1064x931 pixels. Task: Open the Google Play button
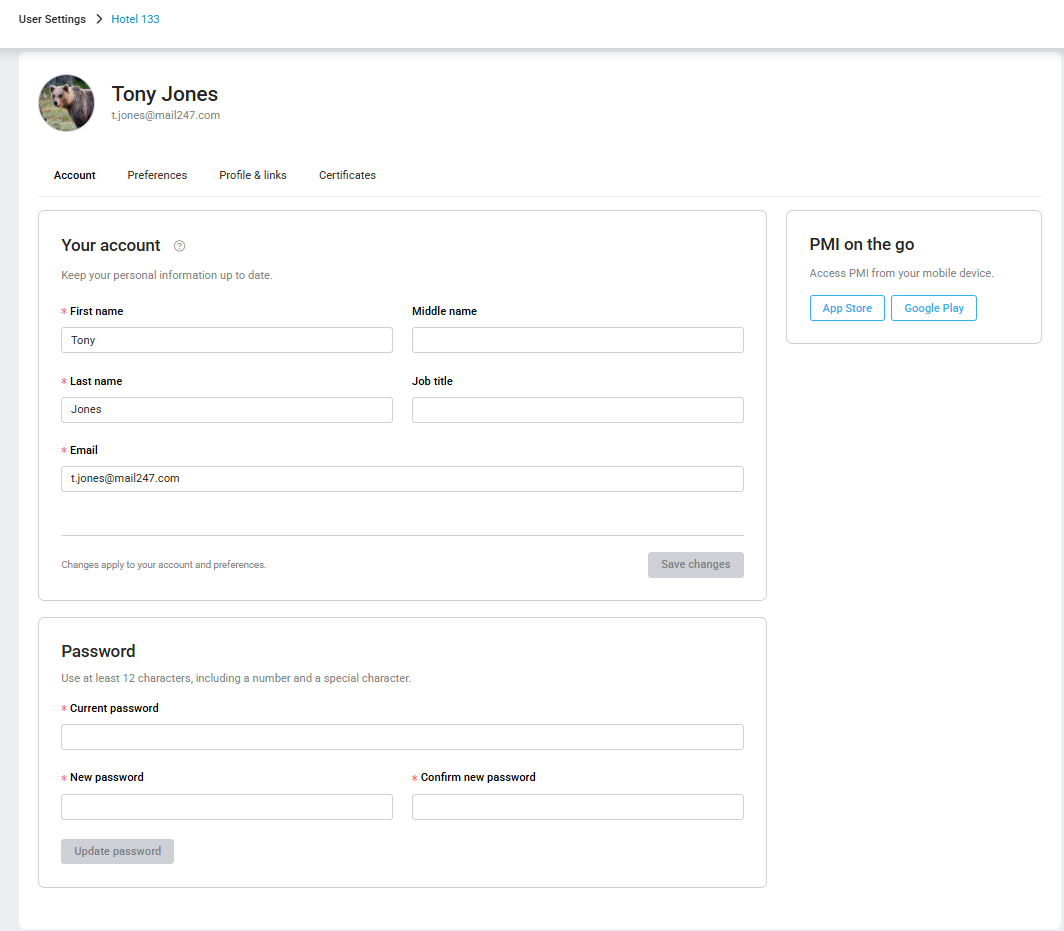934,308
